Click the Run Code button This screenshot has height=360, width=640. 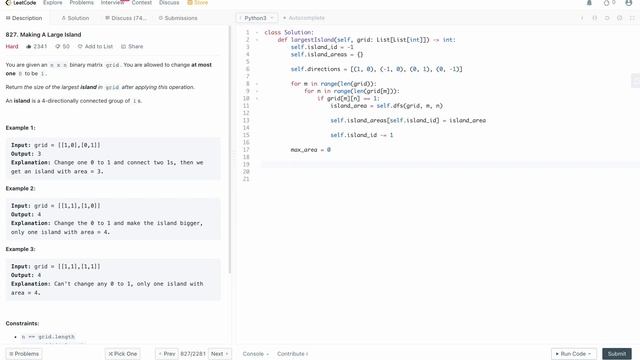[x=573, y=354]
